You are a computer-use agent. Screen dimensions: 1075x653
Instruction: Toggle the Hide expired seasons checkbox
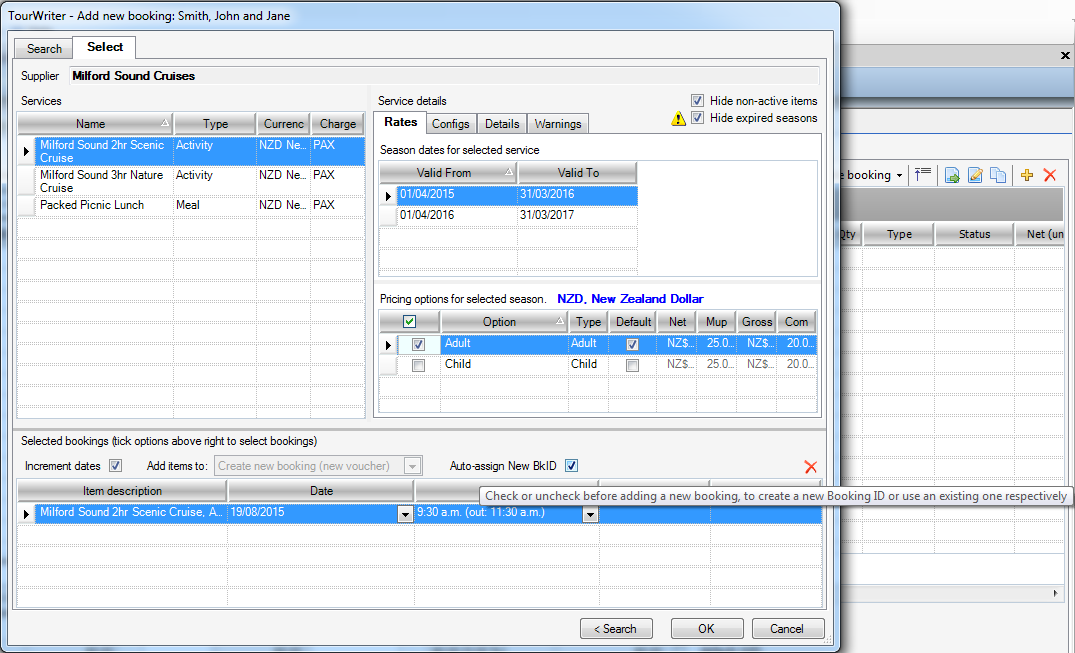tap(697, 118)
